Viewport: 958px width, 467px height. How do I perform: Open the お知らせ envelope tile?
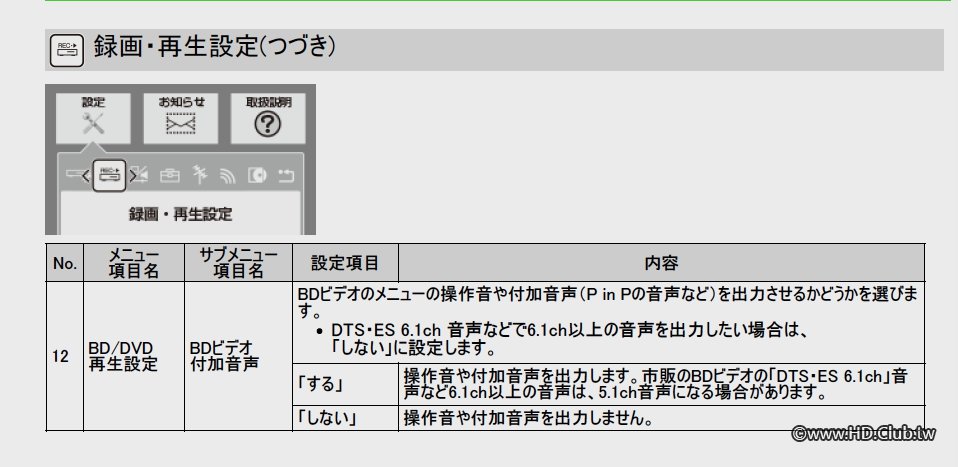click(x=180, y=118)
